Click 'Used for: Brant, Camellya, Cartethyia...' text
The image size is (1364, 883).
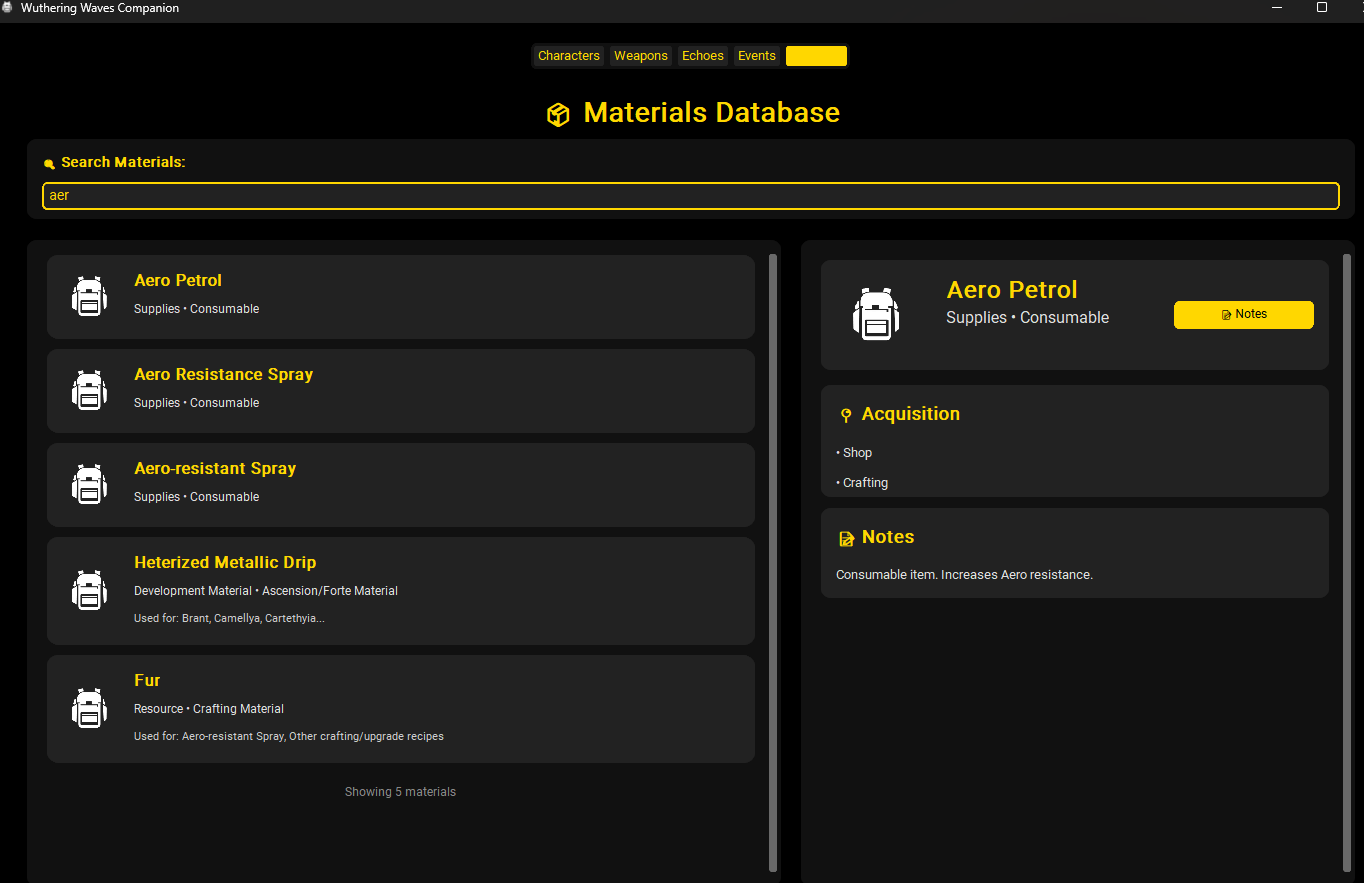(229, 619)
